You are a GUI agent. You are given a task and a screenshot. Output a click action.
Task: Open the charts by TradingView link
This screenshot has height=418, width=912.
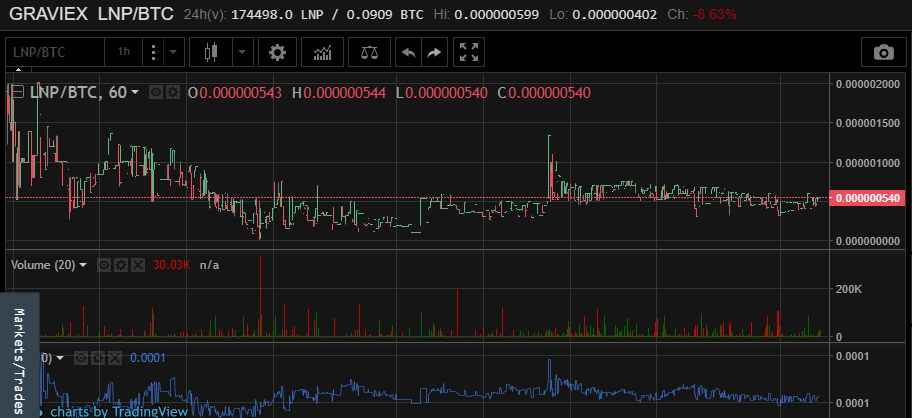click(x=114, y=410)
